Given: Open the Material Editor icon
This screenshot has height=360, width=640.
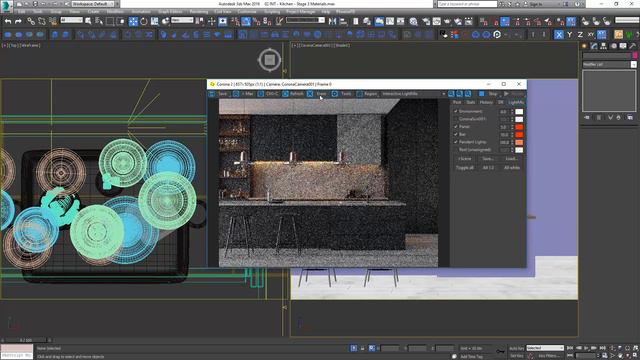Looking at the screenshot, I should (x=413, y=21).
